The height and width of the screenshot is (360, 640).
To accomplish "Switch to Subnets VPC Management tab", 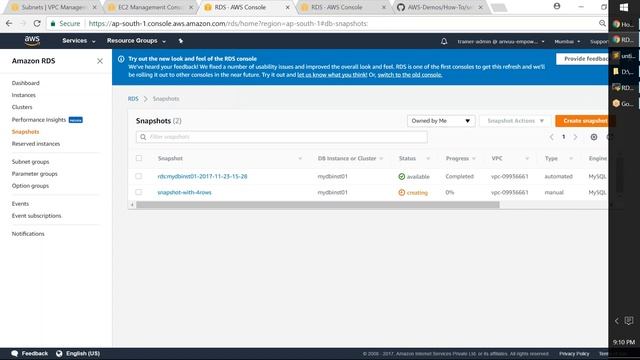I will pos(53,7).
